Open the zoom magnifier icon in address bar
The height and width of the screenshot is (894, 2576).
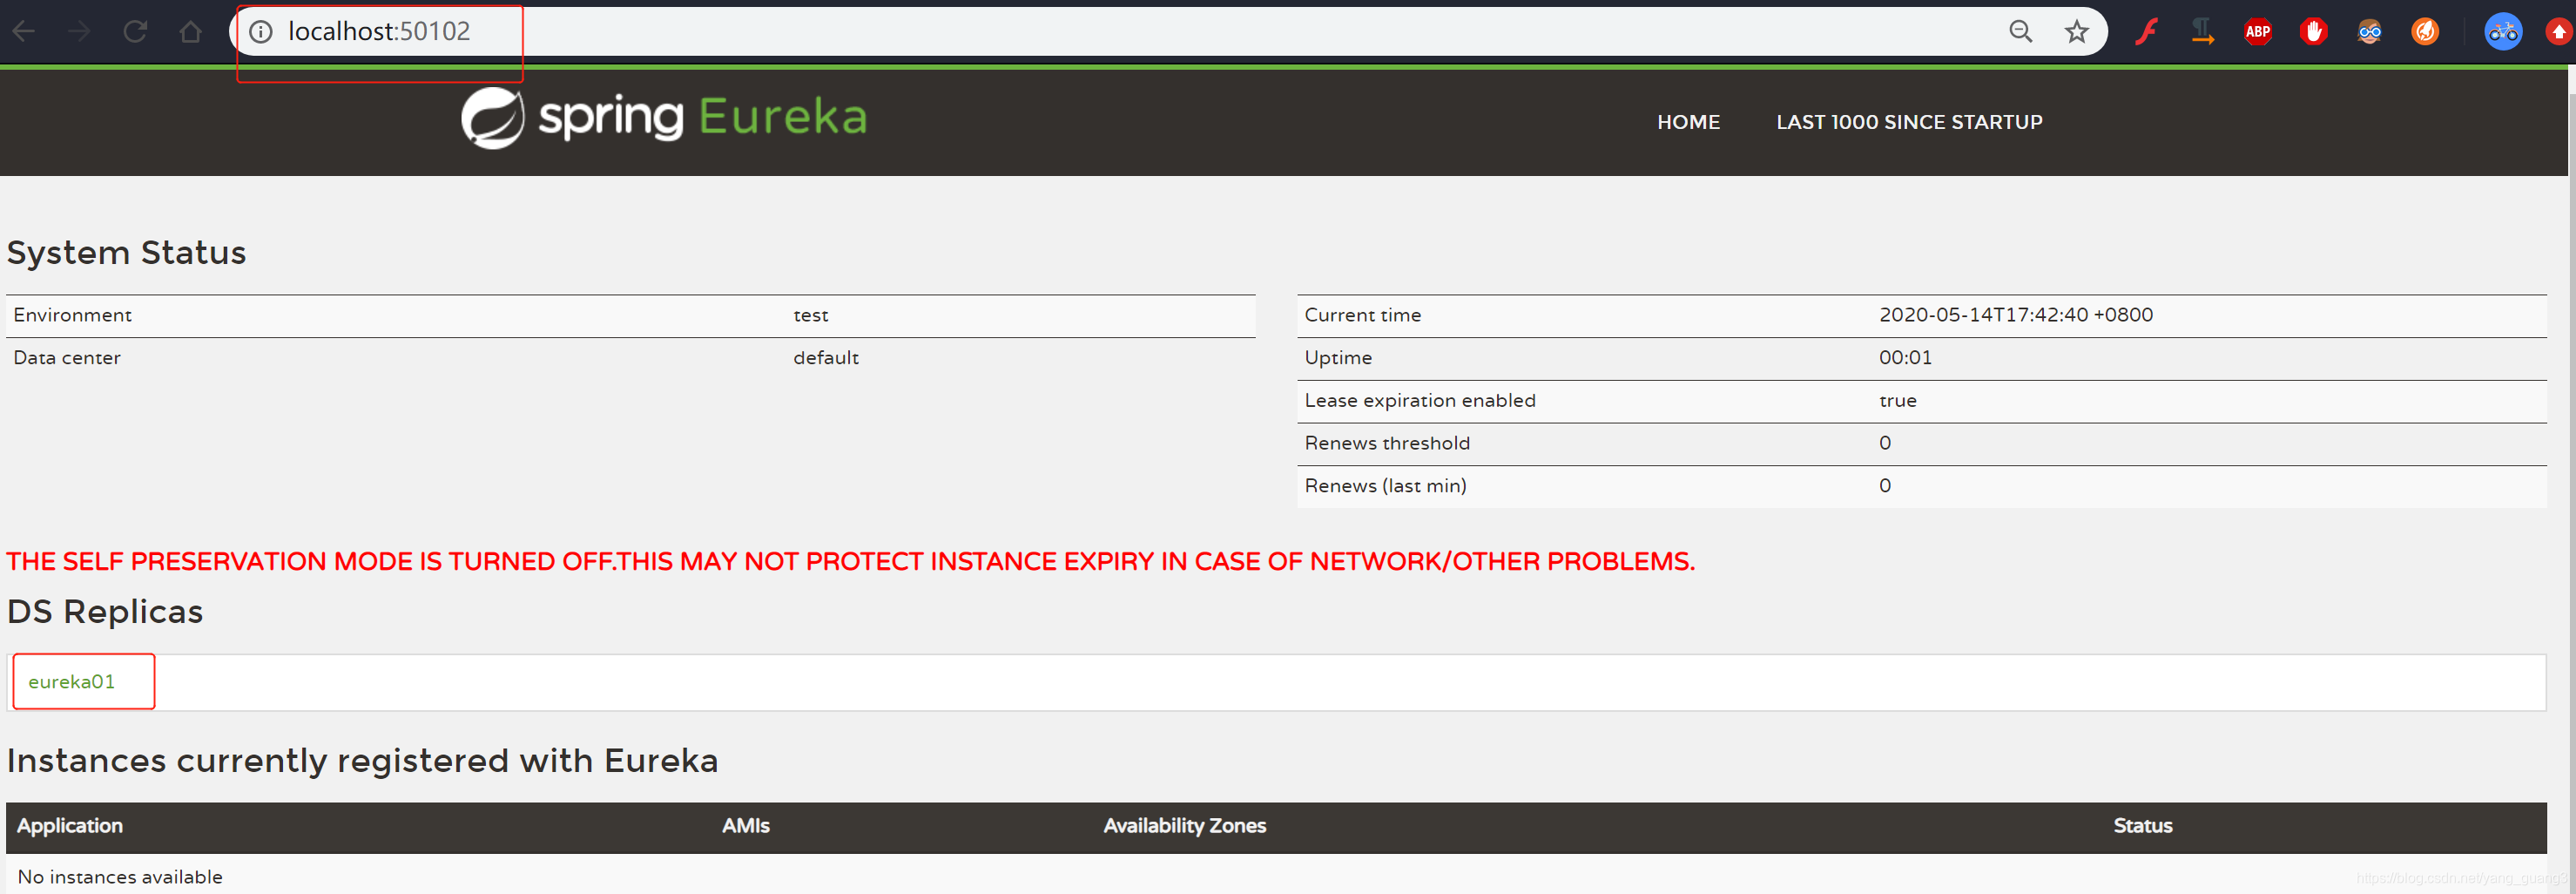point(2021,31)
